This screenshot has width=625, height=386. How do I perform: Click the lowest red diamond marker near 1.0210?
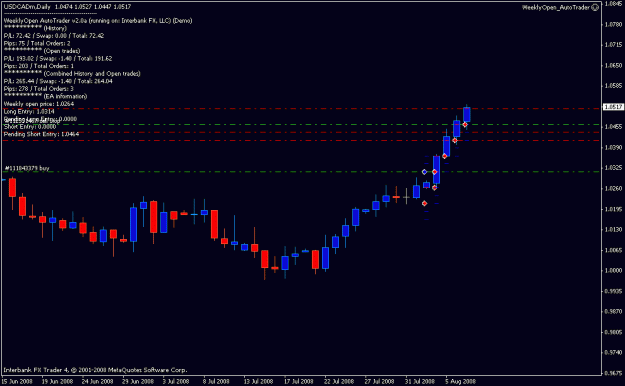(425, 203)
